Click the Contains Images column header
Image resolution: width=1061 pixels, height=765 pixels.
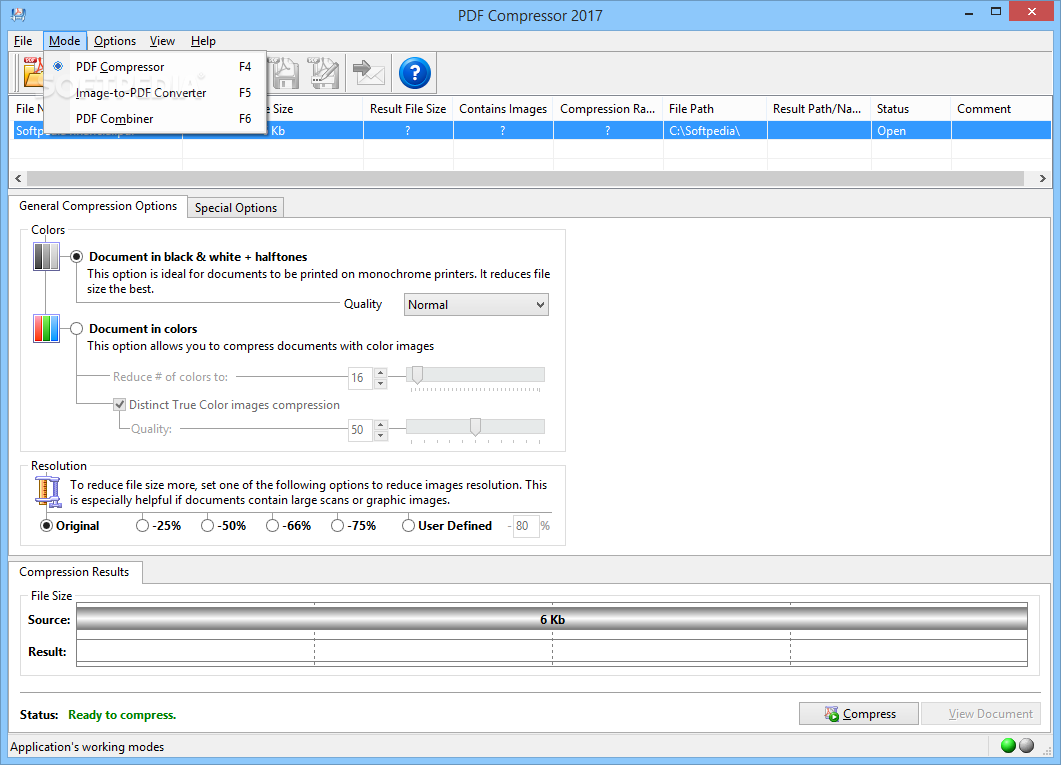click(503, 108)
